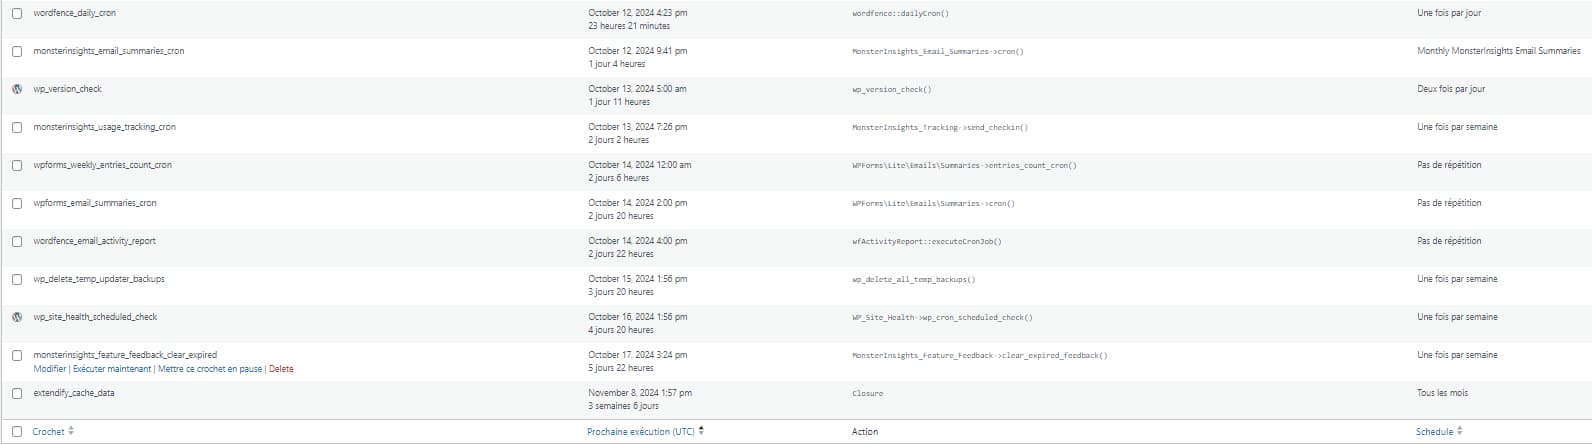Sort by the Schedule column header

pyautogui.click(x=1434, y=432)
